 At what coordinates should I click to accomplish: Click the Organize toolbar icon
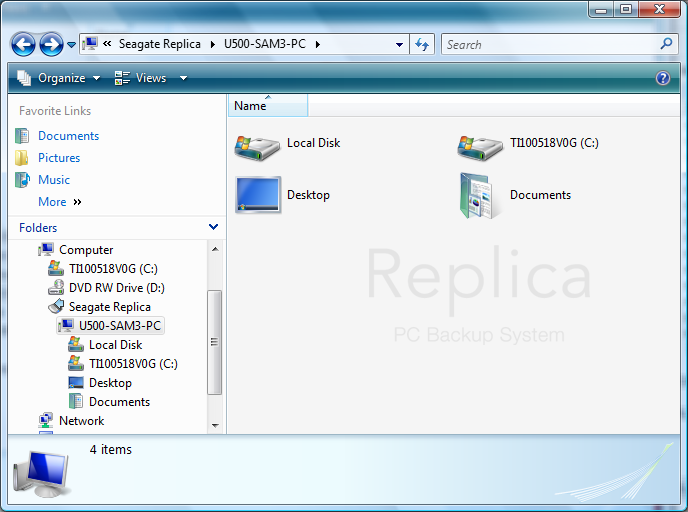click(x=24, y=78)
